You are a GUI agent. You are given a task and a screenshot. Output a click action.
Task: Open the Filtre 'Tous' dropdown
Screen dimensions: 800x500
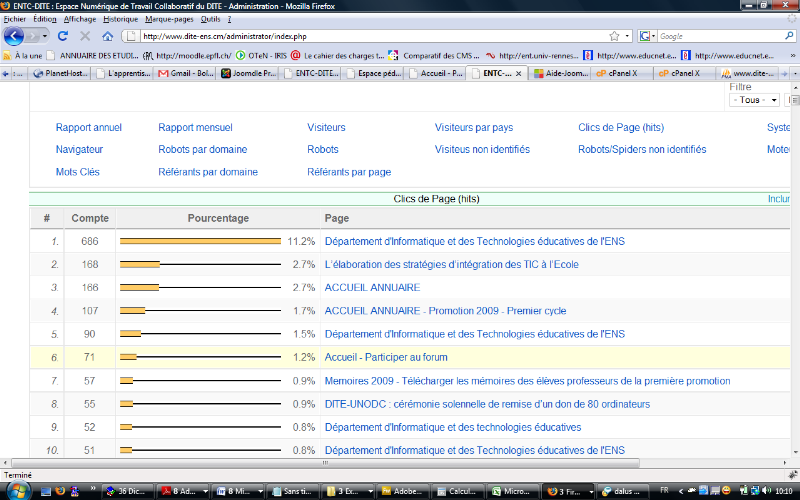[x=756, y=100]
